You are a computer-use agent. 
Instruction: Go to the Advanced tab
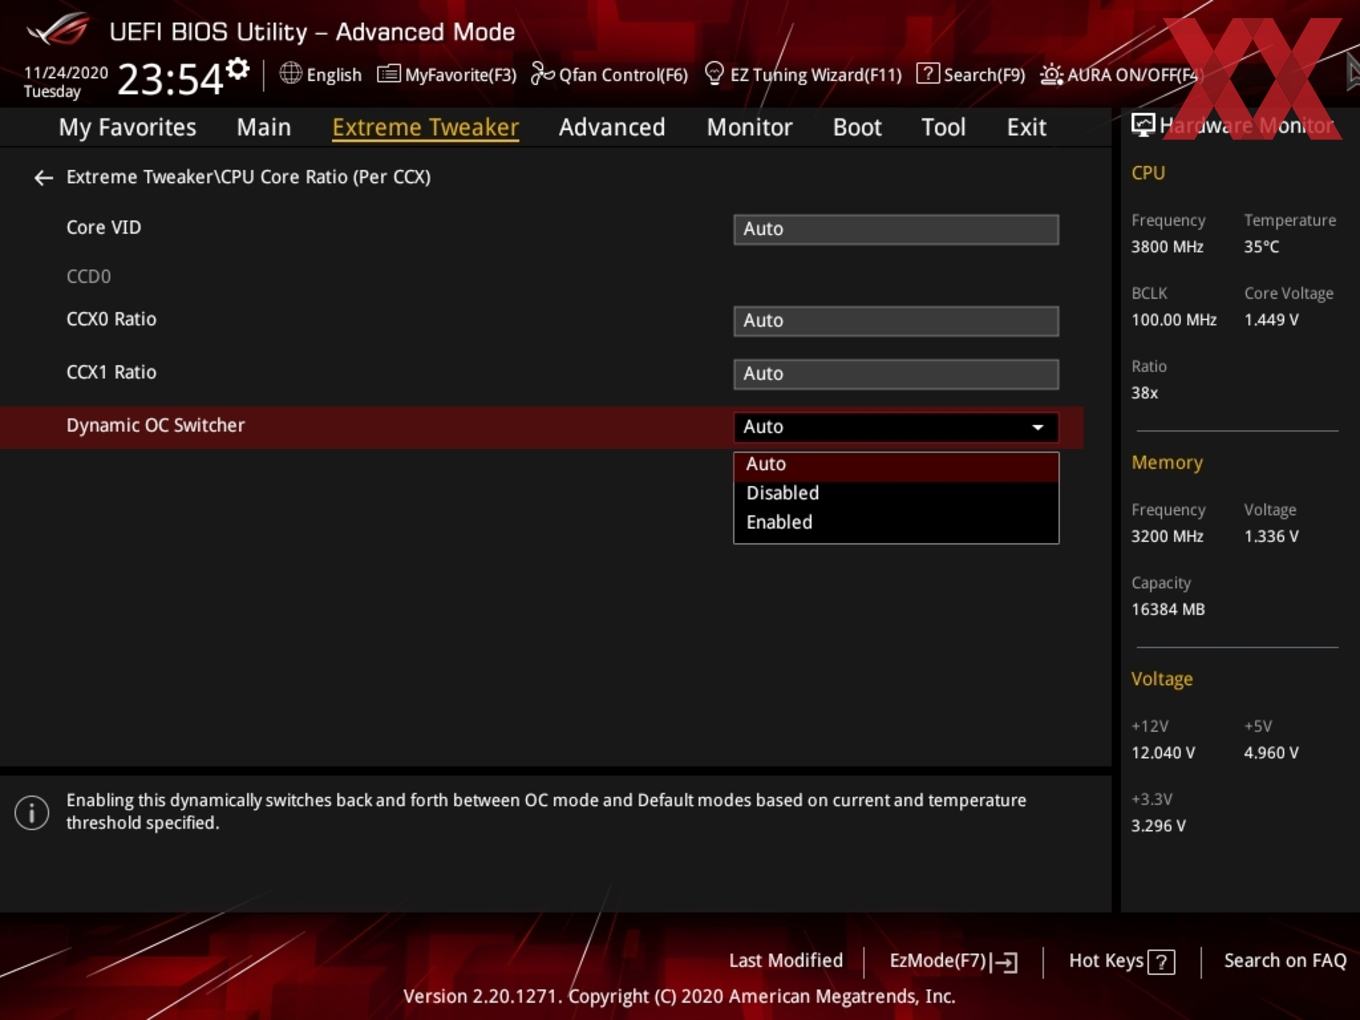[x=612, y=127]
